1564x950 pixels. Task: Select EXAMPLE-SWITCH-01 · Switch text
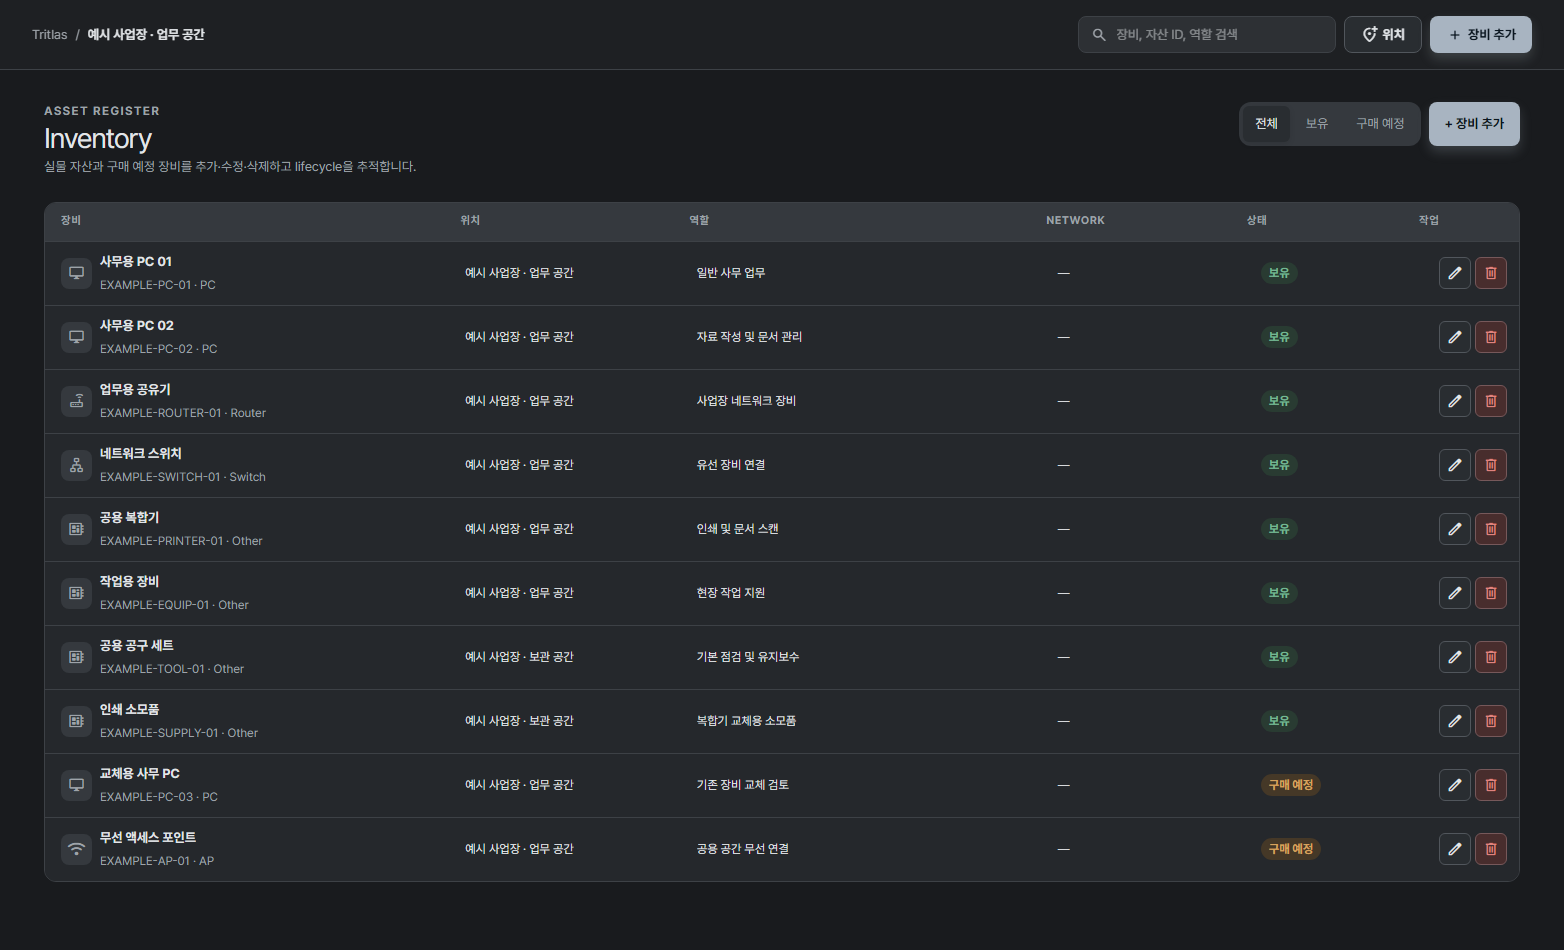(x=183, y=477)
